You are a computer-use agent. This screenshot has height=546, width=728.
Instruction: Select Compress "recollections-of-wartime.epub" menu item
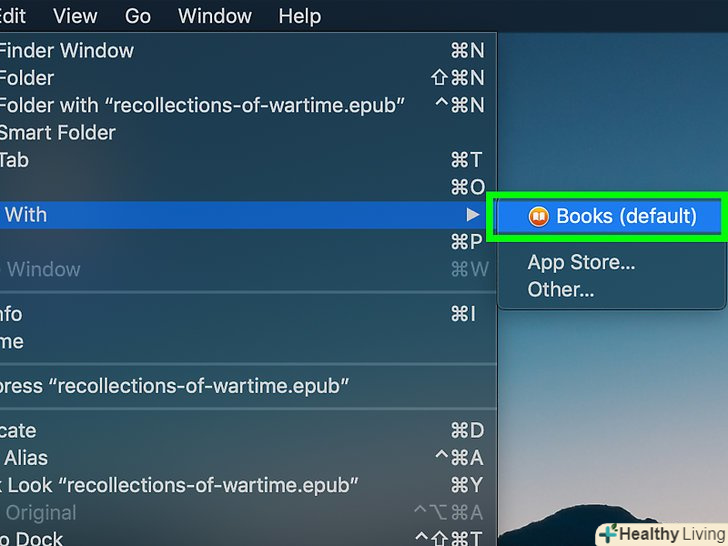pos(175,386)
